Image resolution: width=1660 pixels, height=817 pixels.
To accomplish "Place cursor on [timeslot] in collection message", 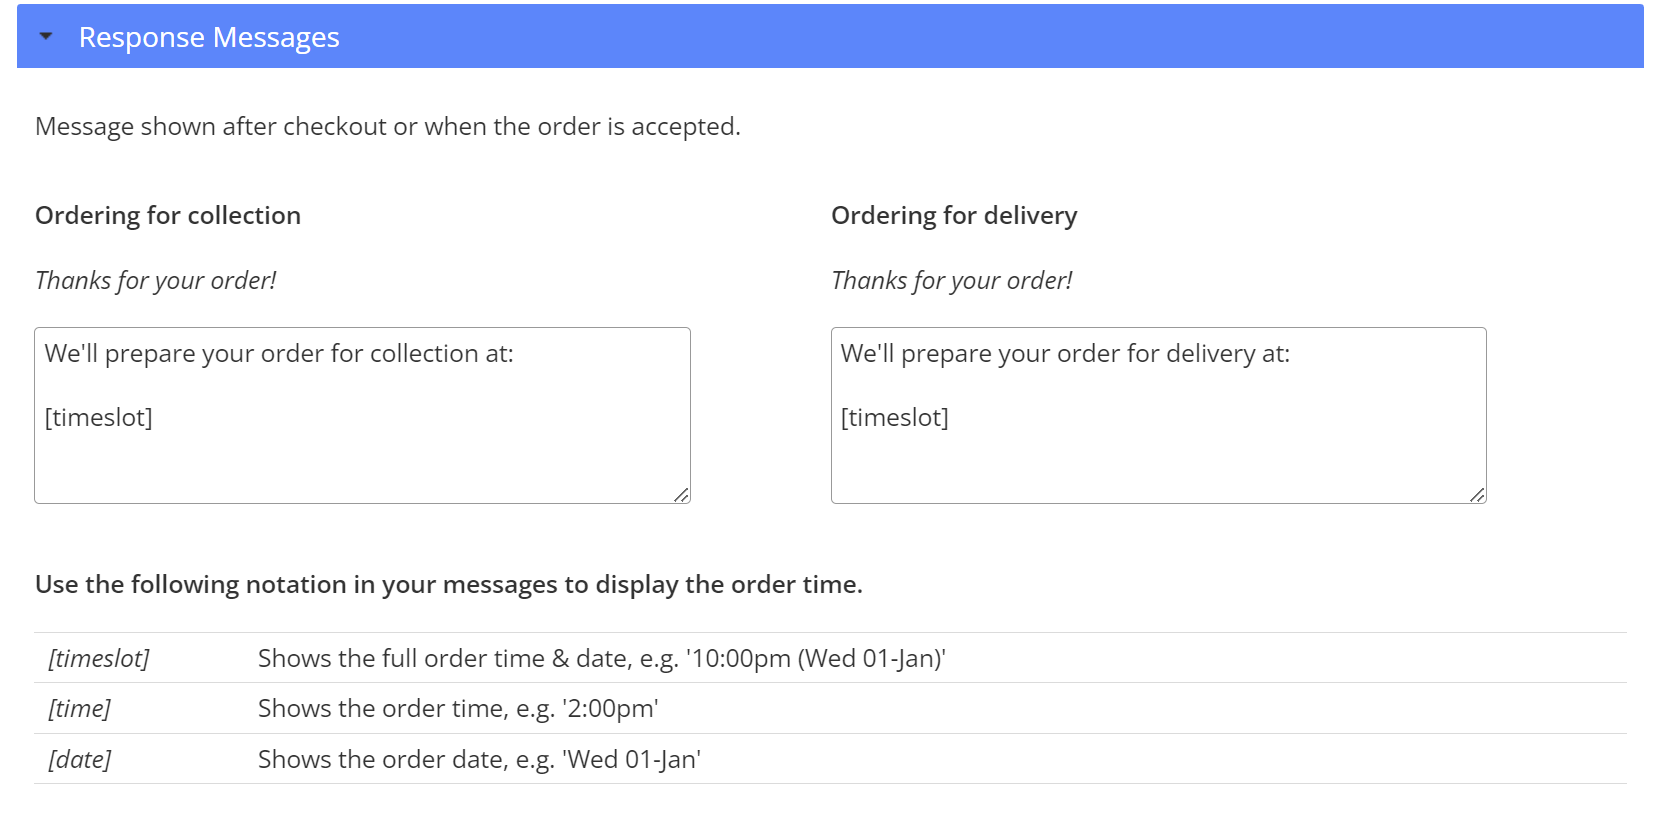I will click(99, 417).
